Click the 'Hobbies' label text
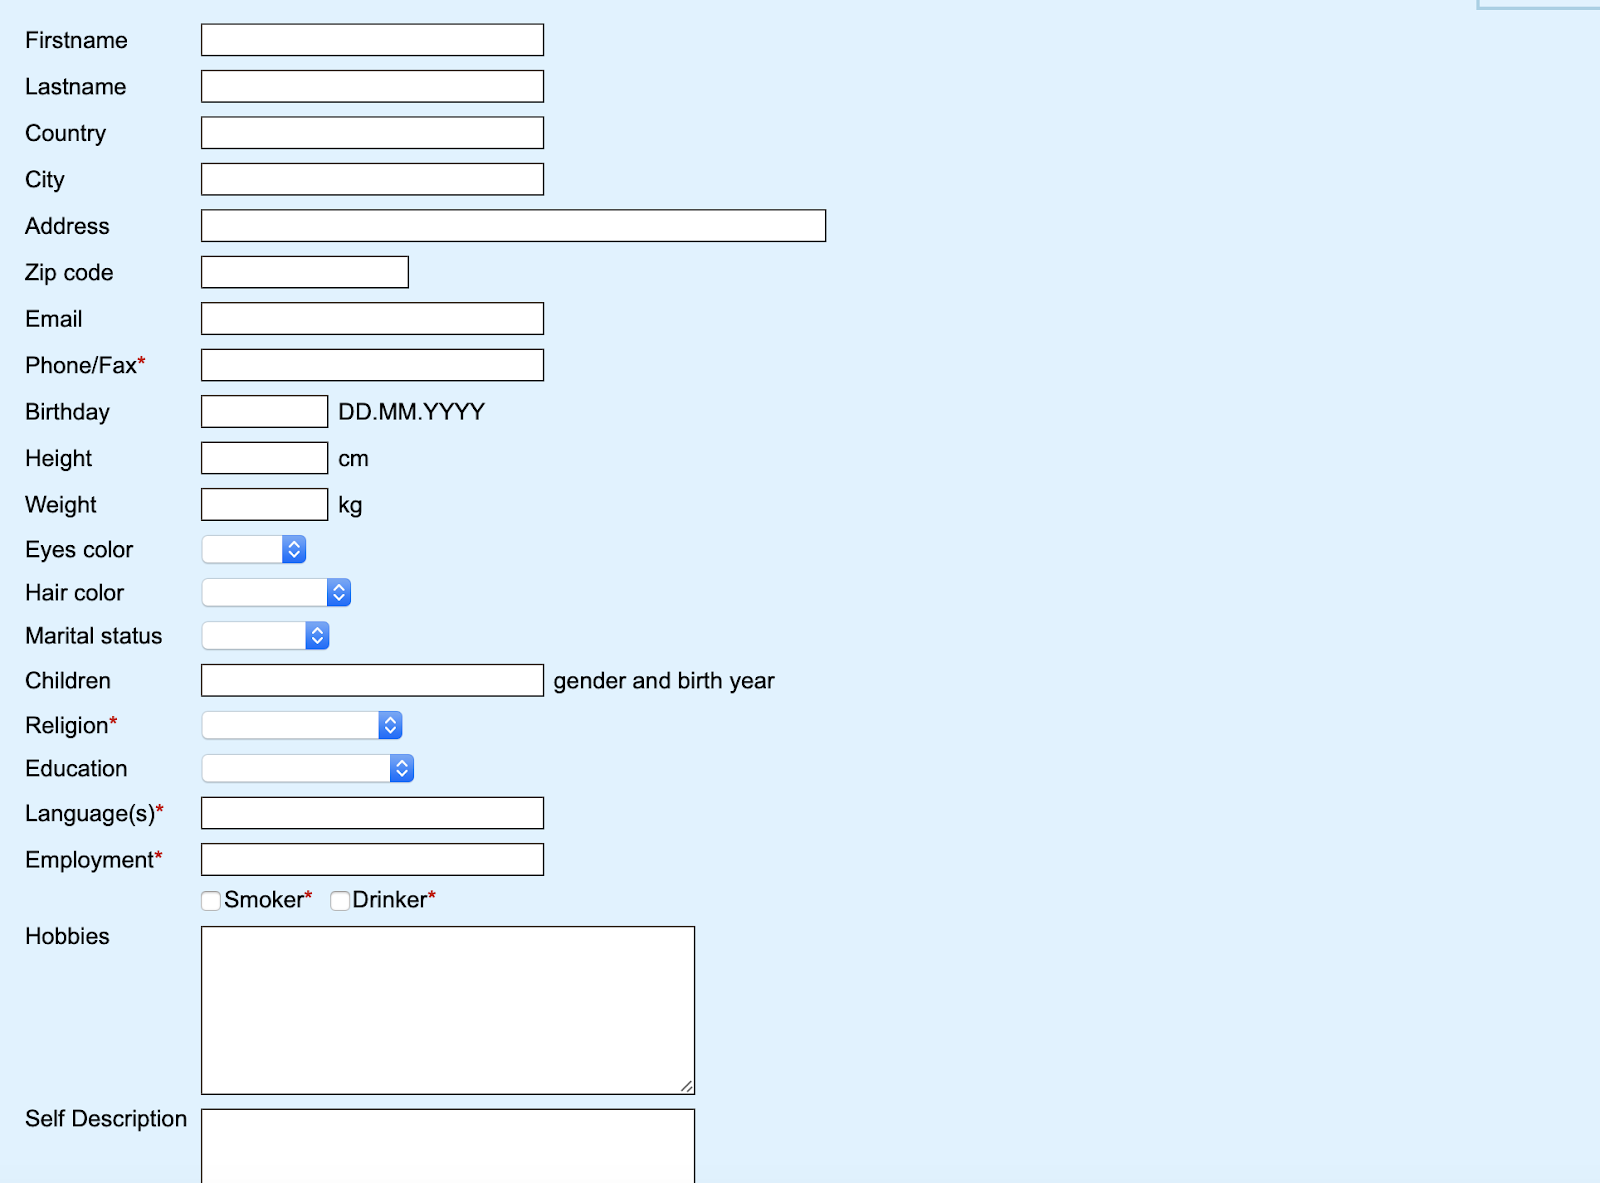The image size is (1600, 1183). click(67, 936)
